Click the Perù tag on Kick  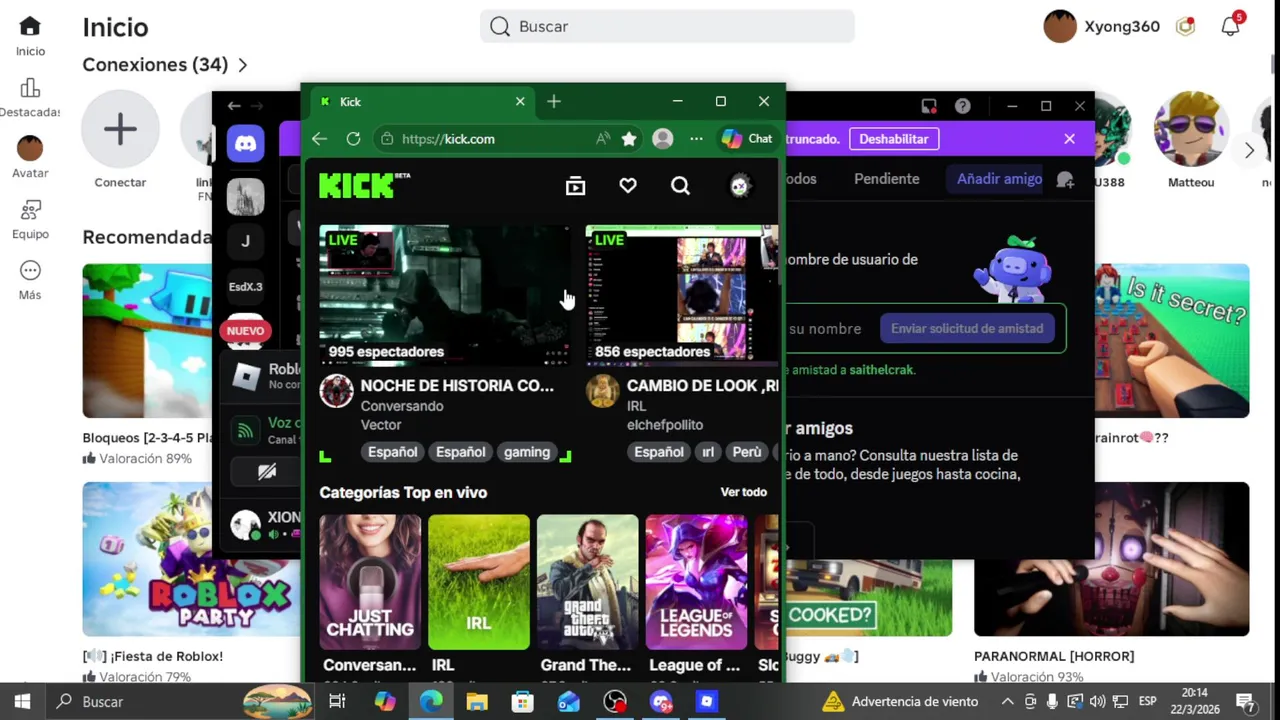746,452
